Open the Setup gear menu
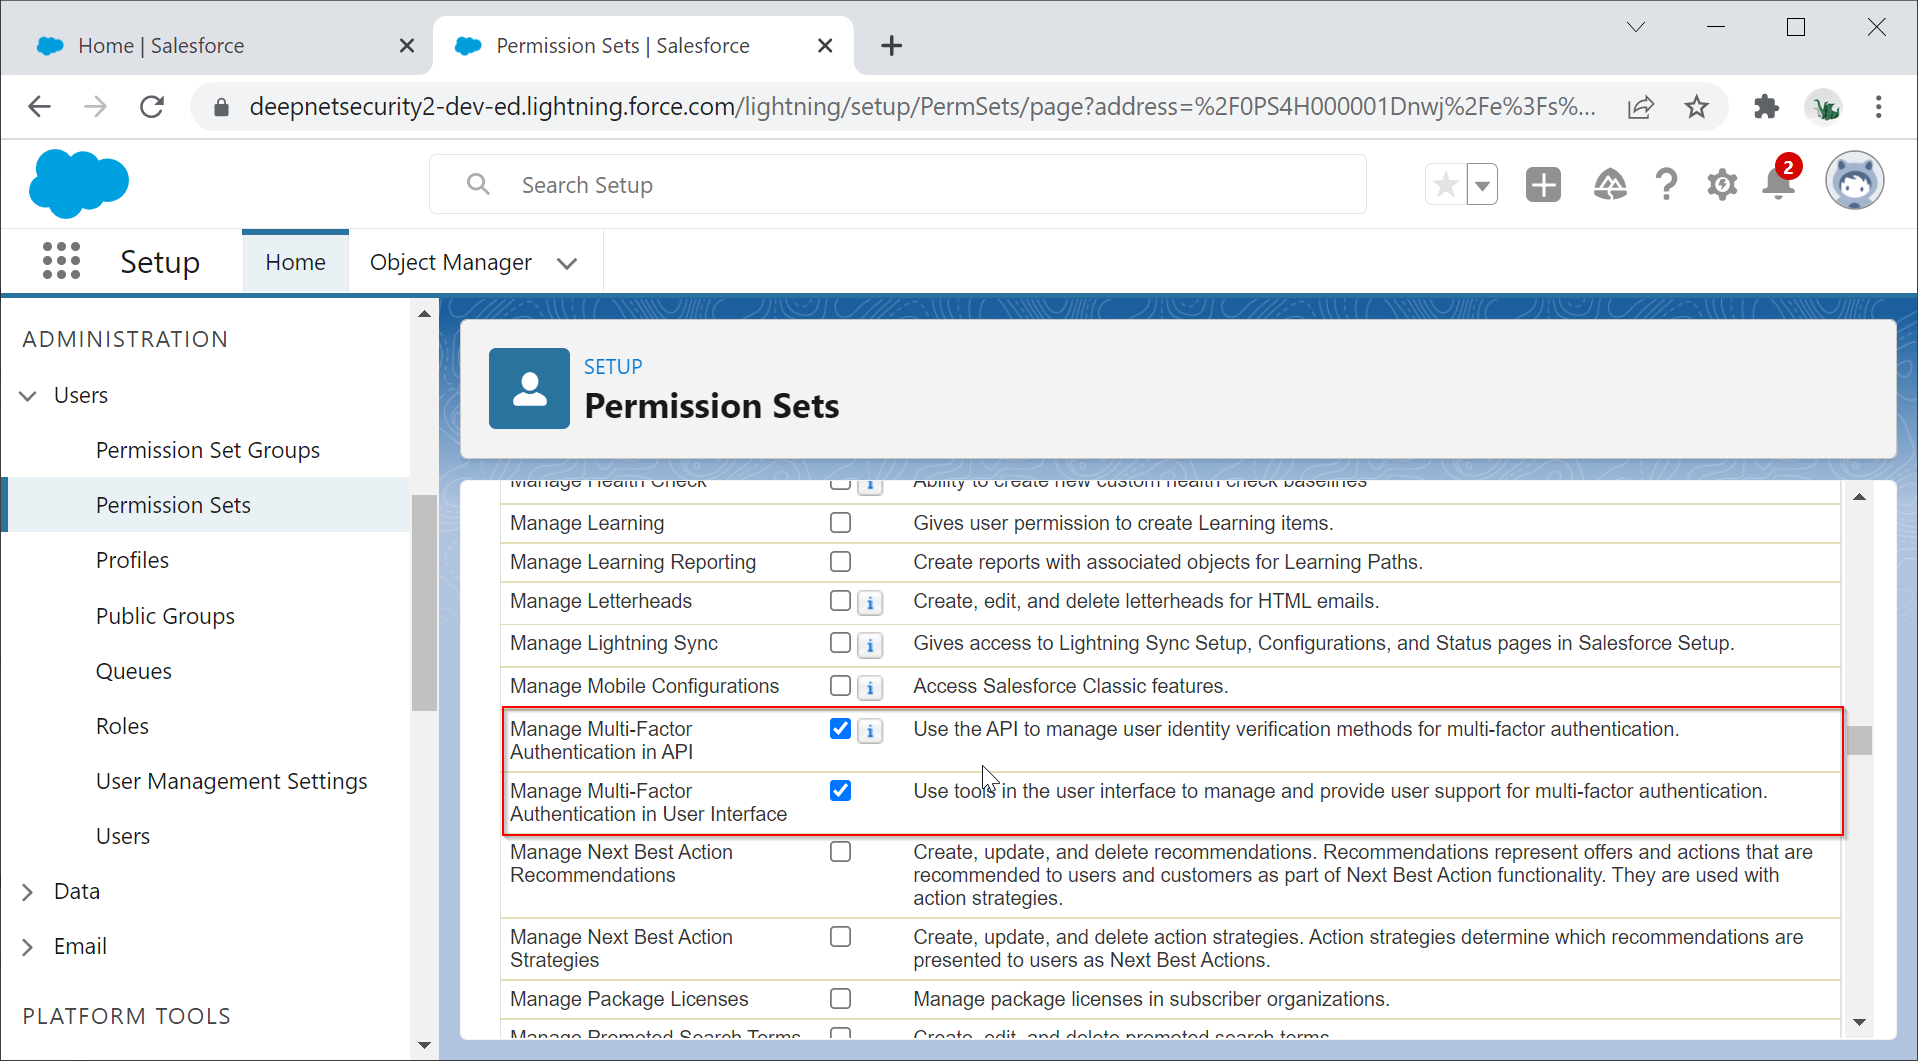Image resolution: width=1918 pixels, height=1061 pixels. click(1721, 185)
